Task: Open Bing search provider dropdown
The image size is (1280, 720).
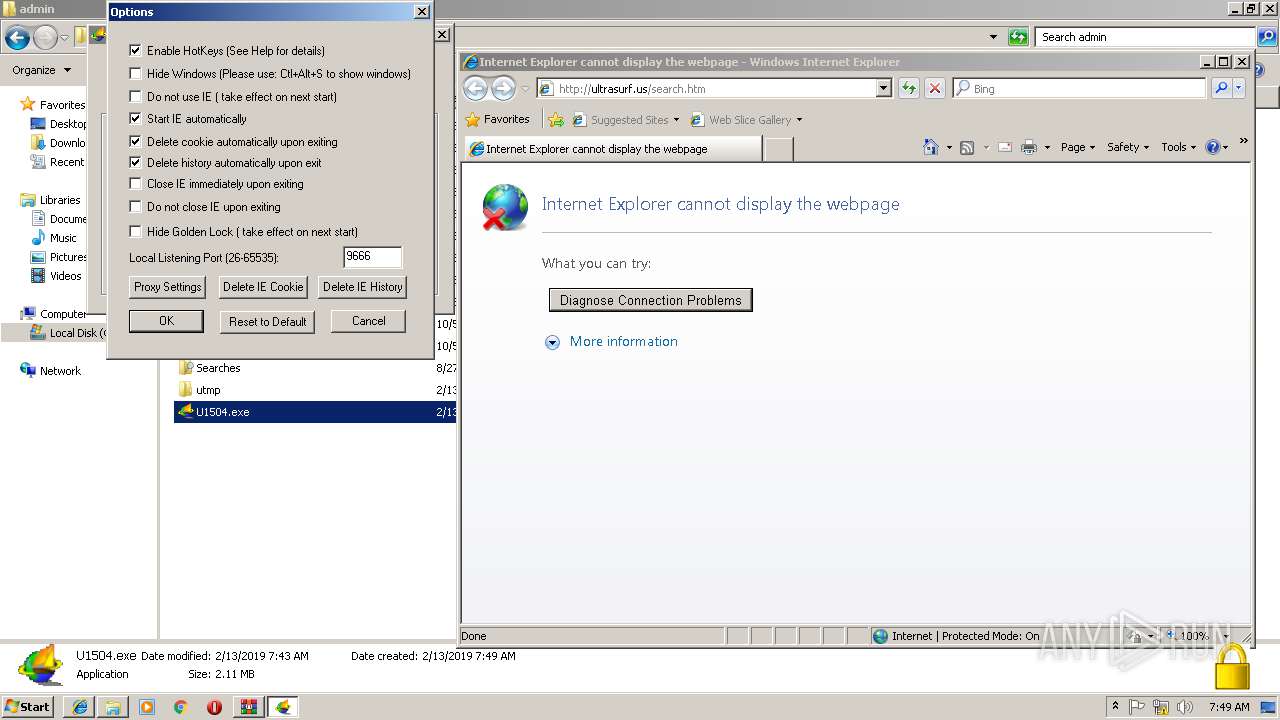Action: [x=1239, y=88]
